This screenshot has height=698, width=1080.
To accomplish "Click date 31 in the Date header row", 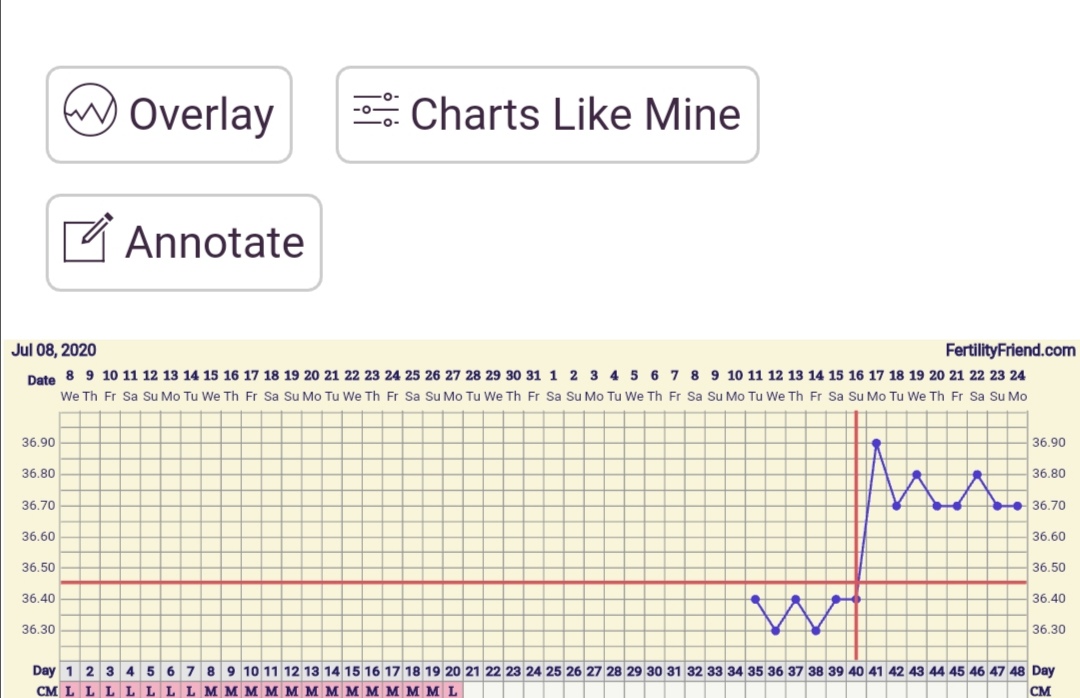I will click(x=533, y=376).
